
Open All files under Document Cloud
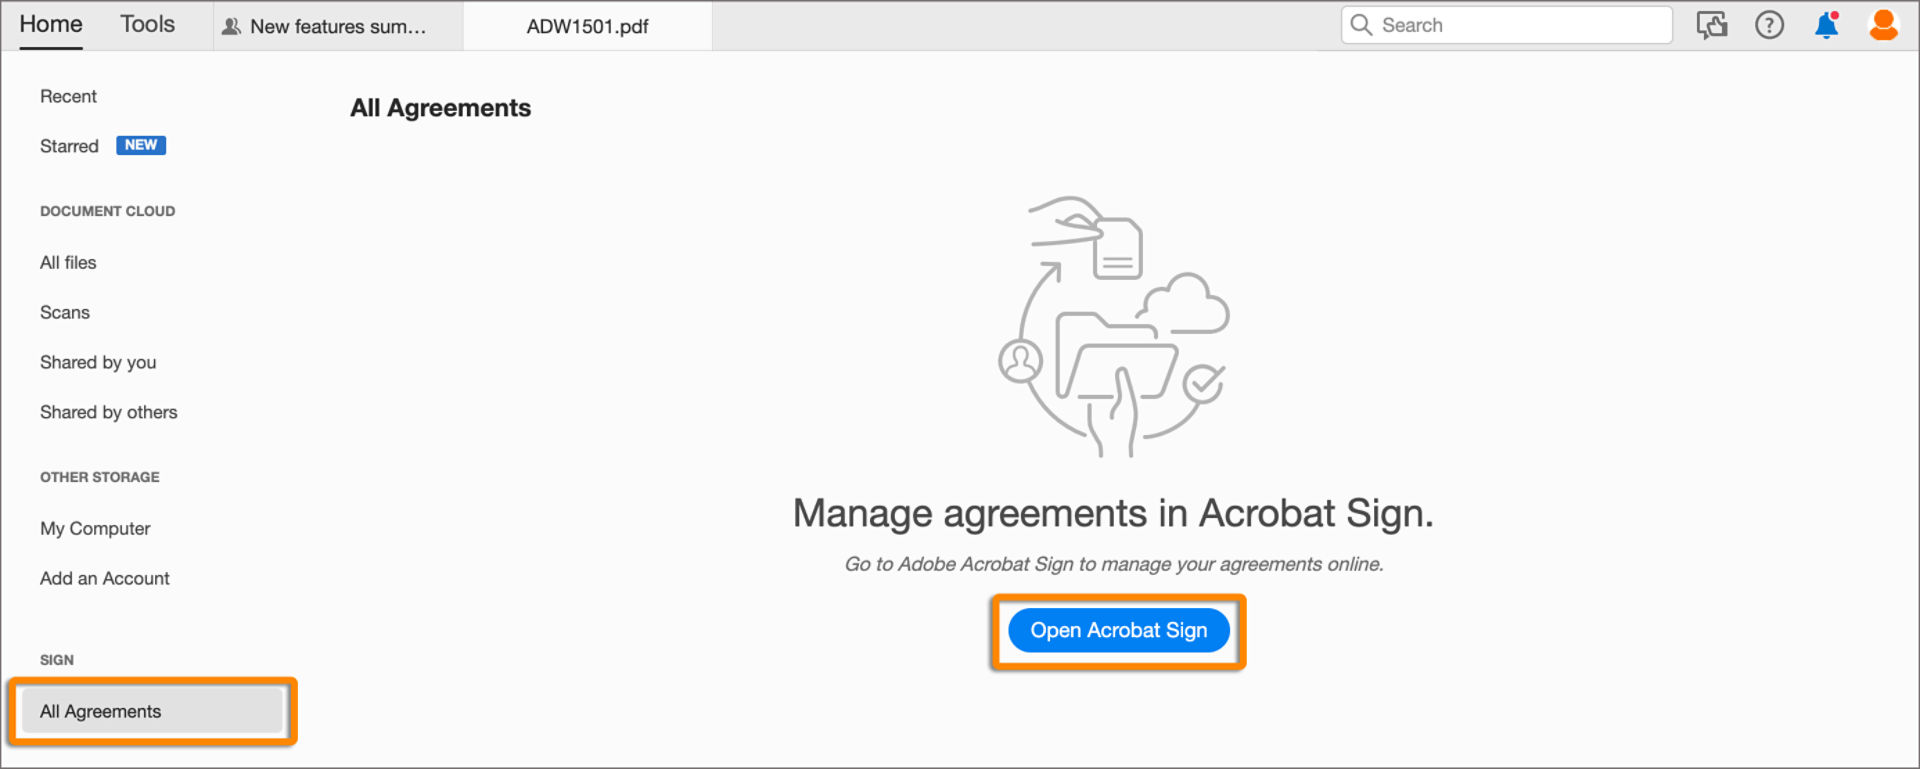(x=68, y=262)
